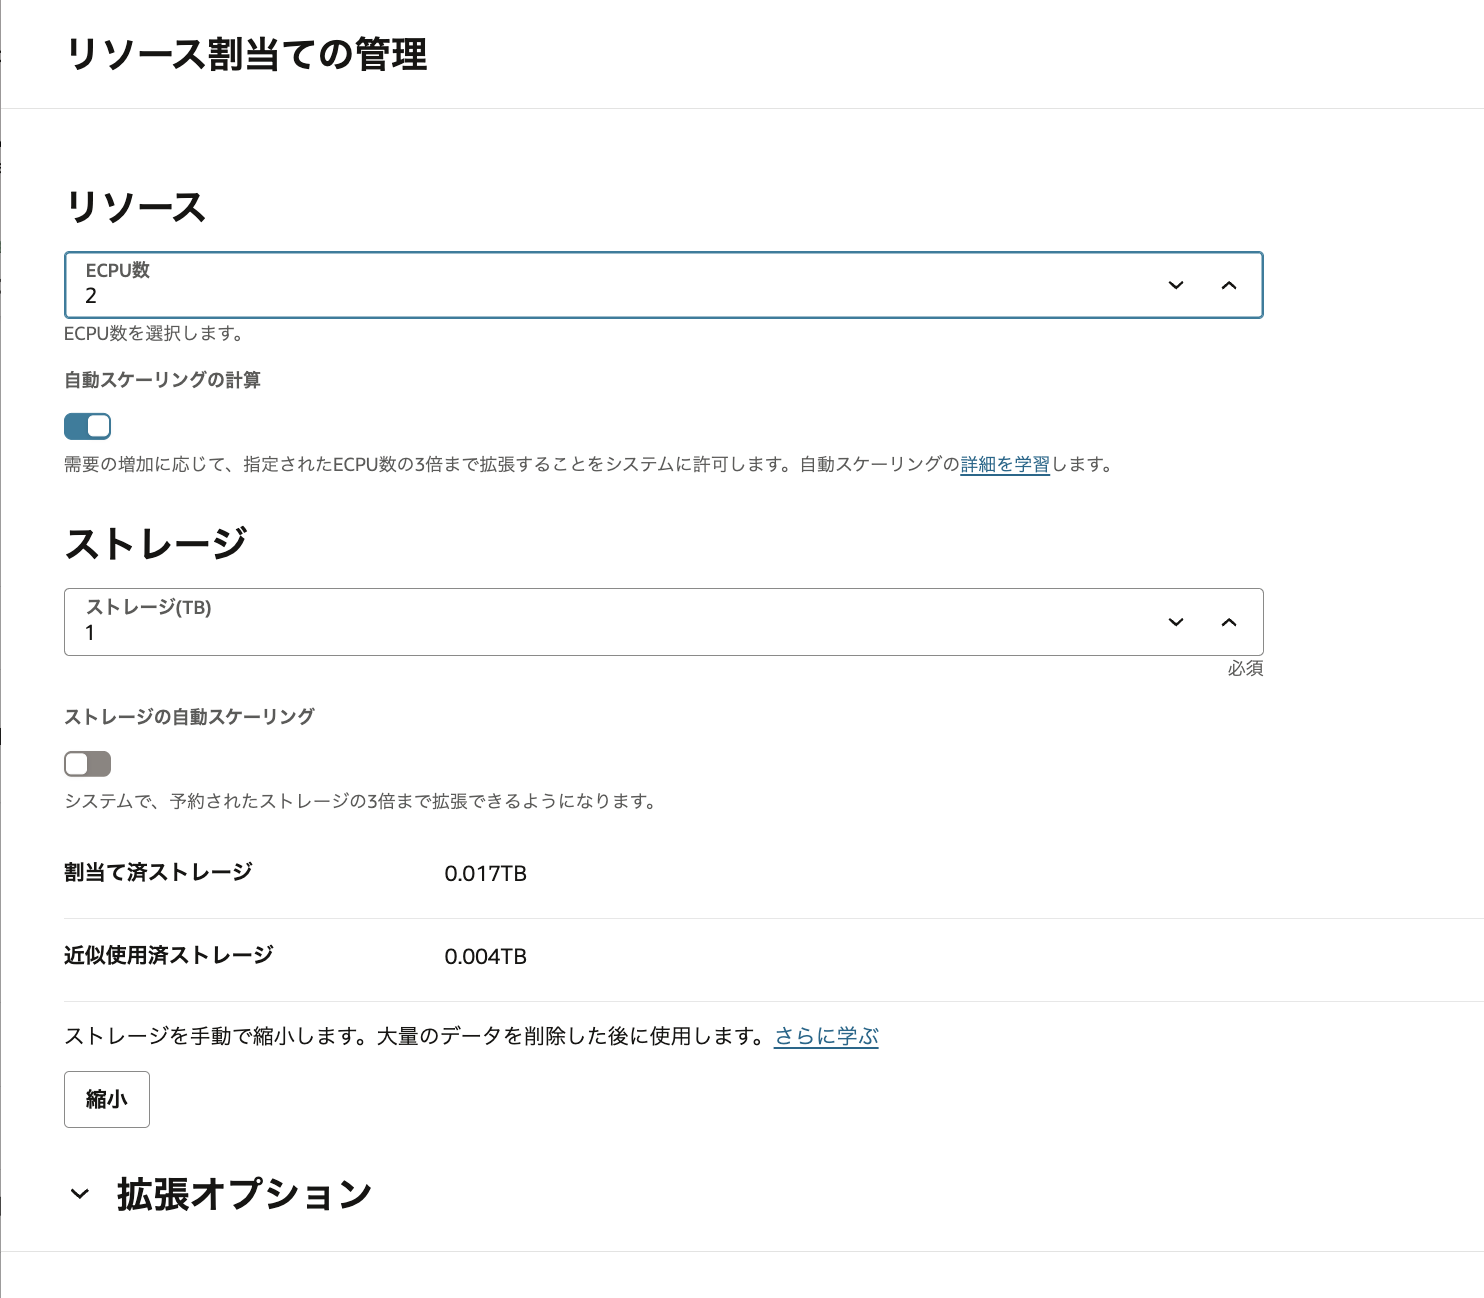Click the 縮小 button
This screenshot has height=1298, width=1484.
click(x=107, y=1099)
